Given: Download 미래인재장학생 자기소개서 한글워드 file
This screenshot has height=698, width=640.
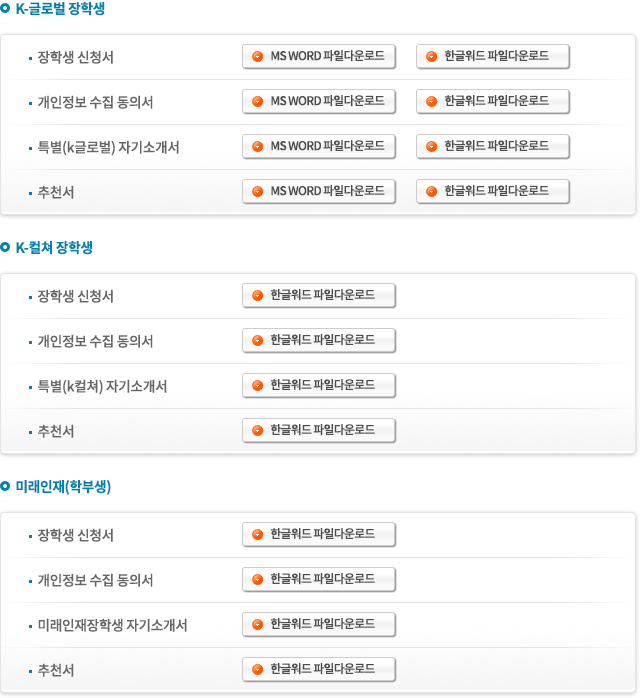Looking at the screenshot, I should [x=319, y=625].
